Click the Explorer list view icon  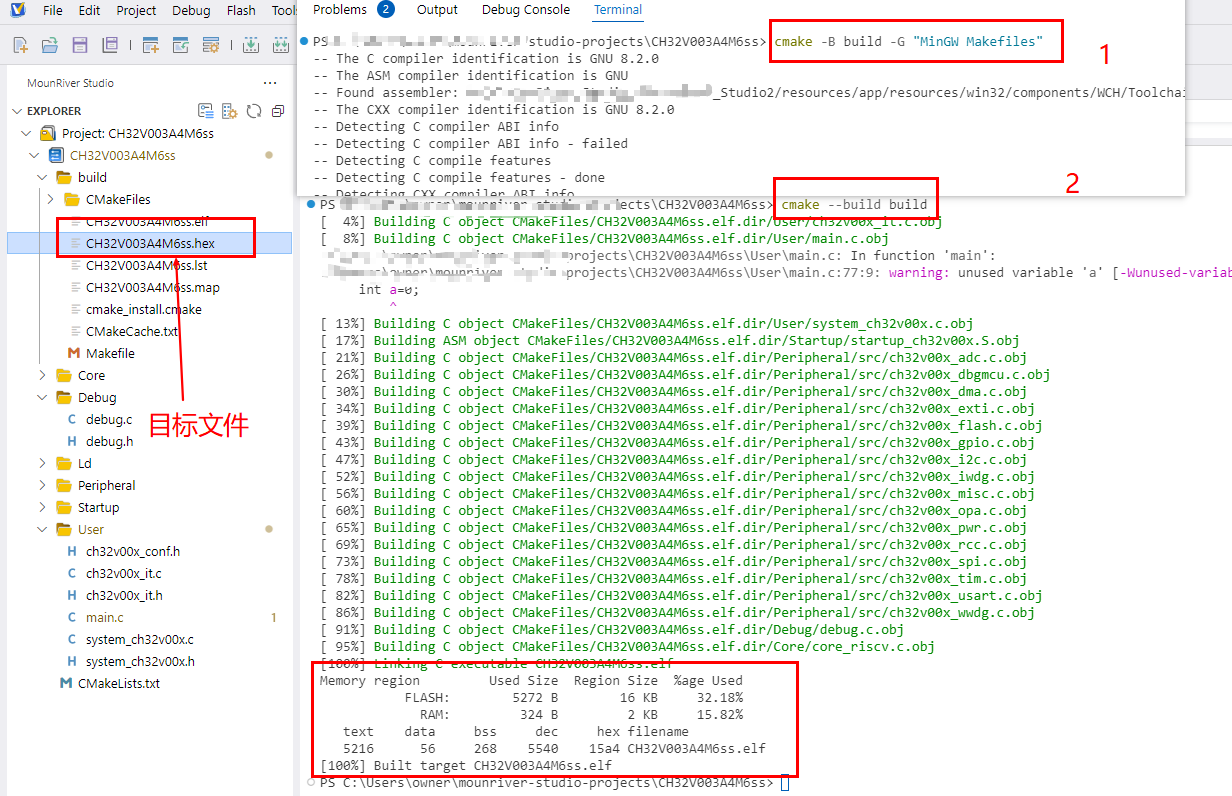click(206, 111)
